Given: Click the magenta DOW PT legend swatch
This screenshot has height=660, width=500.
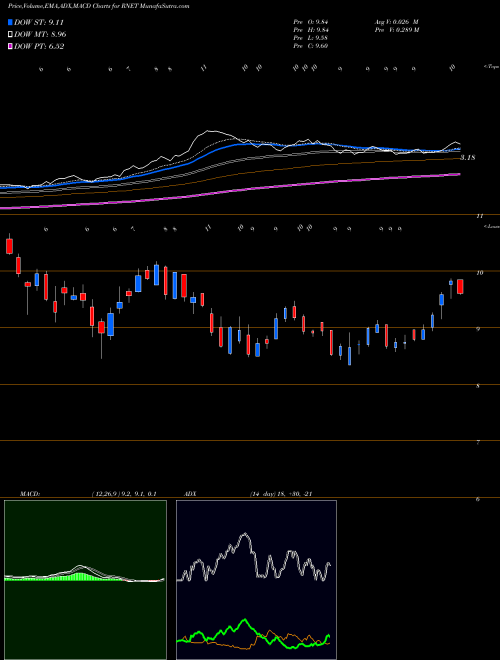Looking at the screenshot, I should pyautogui.click(x=10, y=46).
